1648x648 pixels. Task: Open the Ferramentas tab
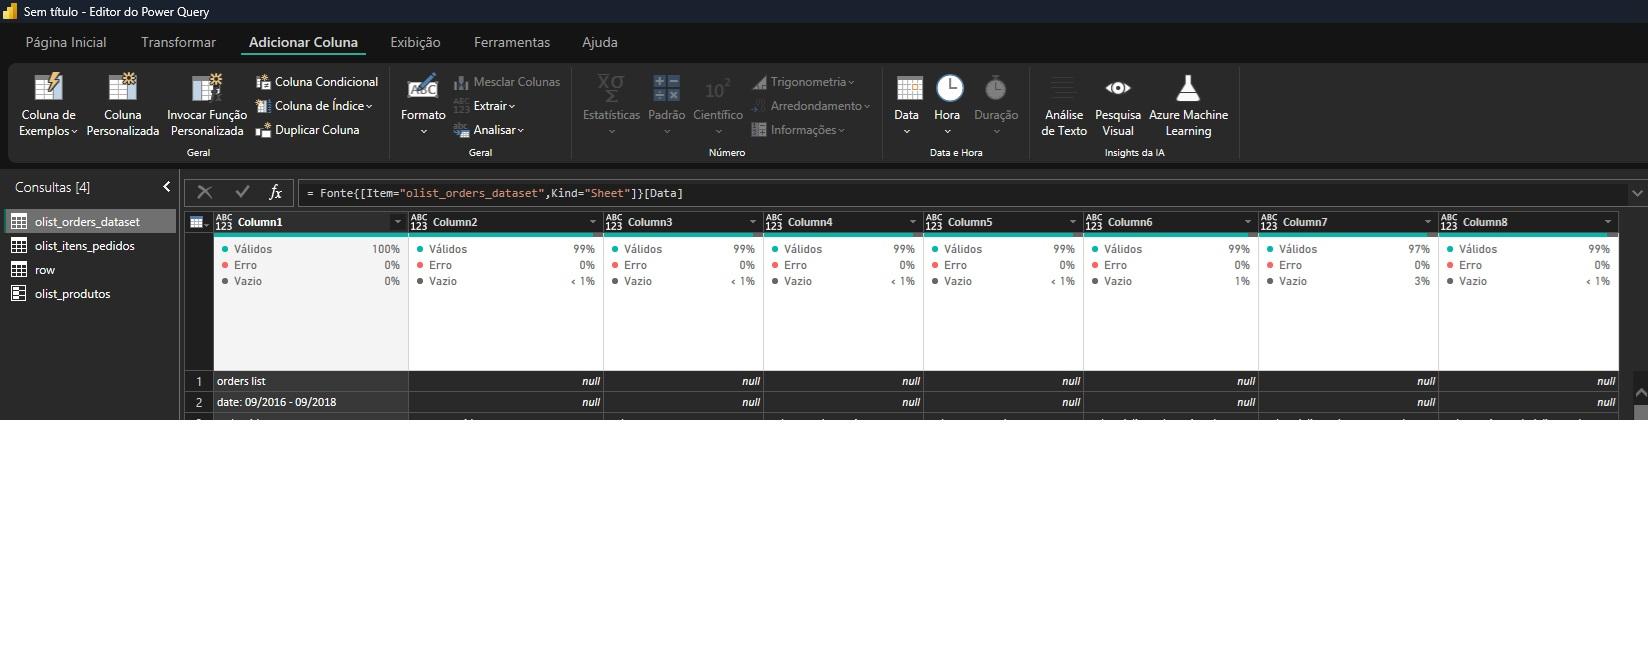[x=512, y=42]
